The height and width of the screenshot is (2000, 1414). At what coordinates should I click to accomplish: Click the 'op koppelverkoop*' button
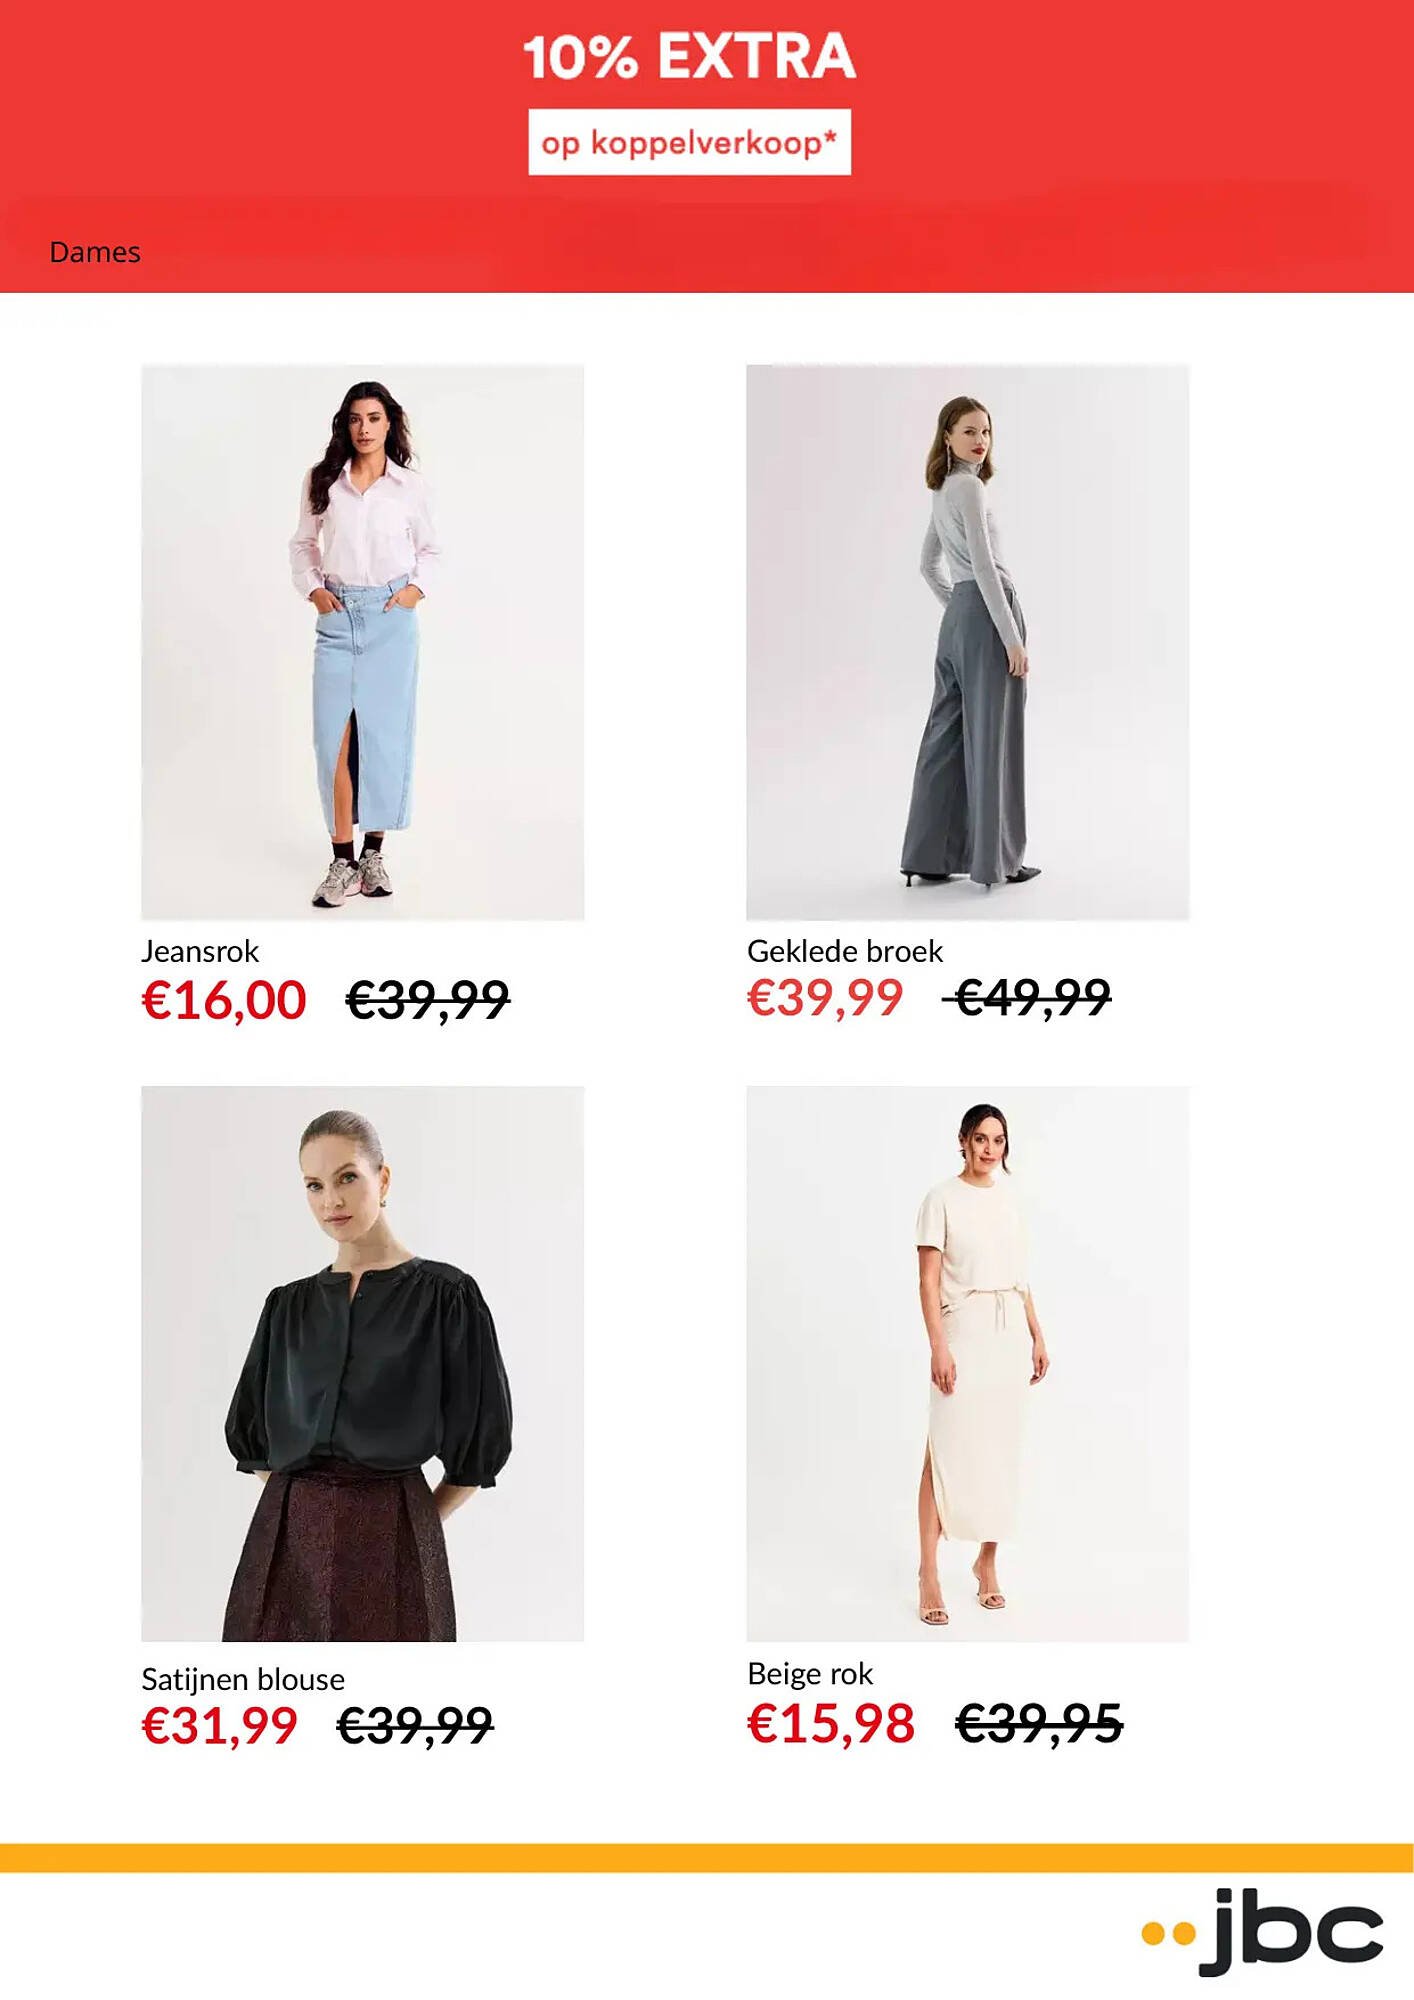coord(689,142)
